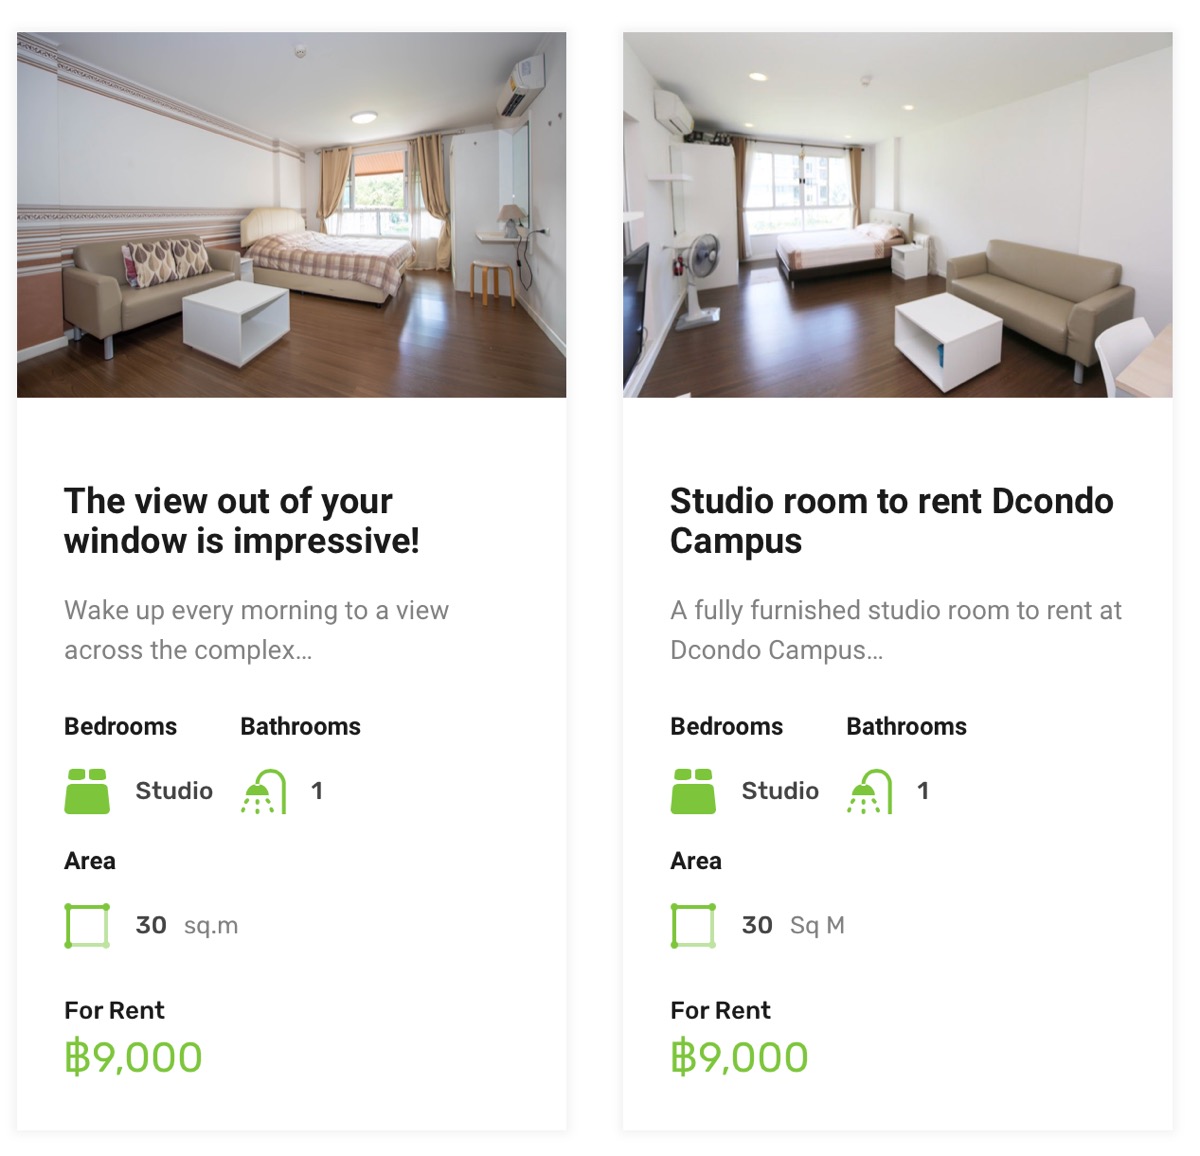Click the green bed icon in first listing
This screenshot has height=1156, width=1200.
click(87, 791)
